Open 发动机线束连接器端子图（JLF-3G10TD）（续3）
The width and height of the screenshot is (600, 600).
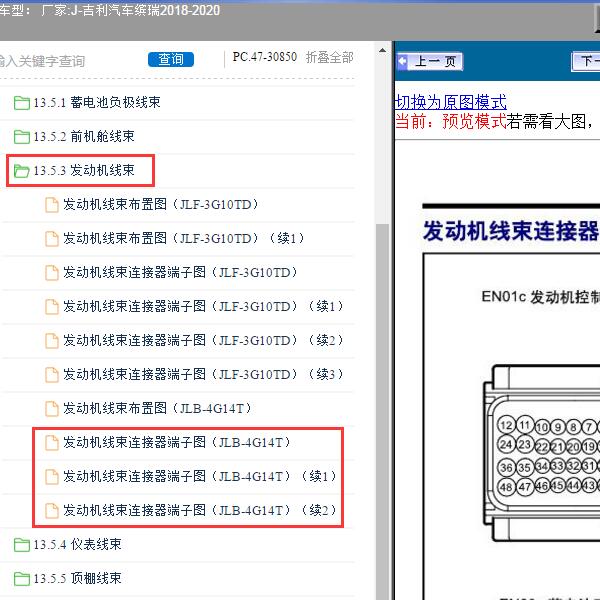tap(204, 375)
